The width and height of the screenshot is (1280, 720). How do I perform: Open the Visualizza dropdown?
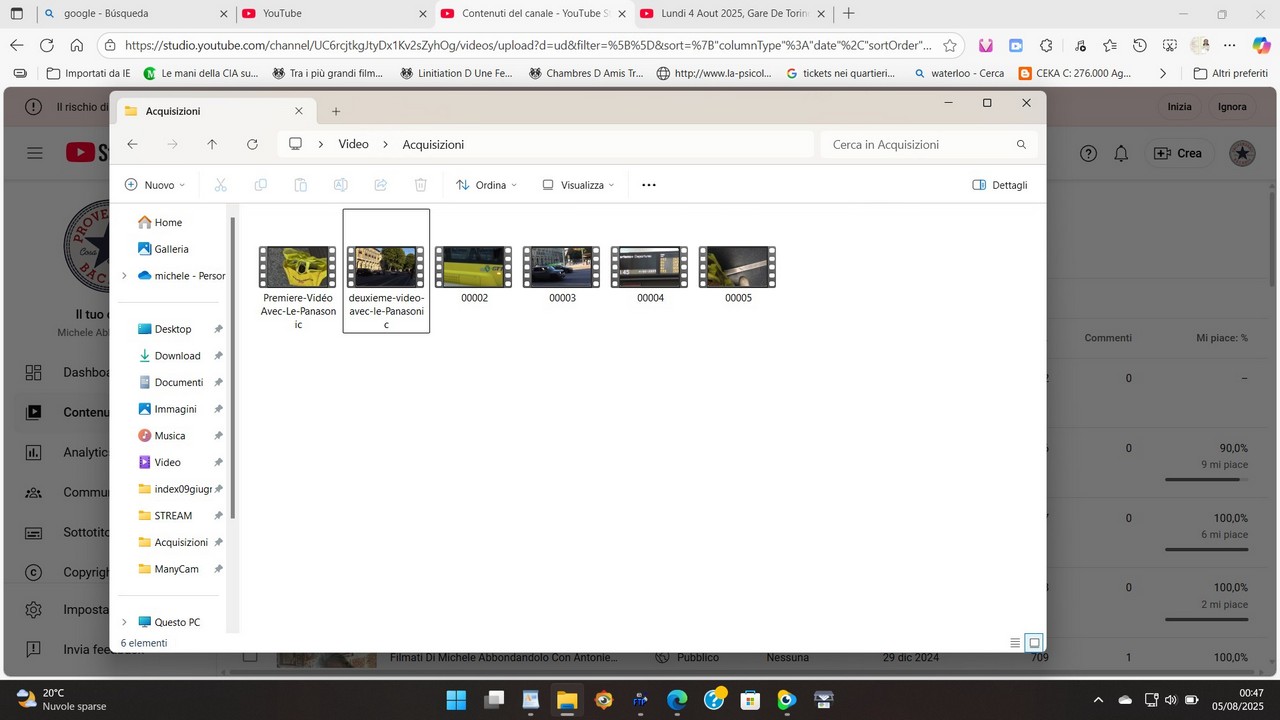[578, 185]
